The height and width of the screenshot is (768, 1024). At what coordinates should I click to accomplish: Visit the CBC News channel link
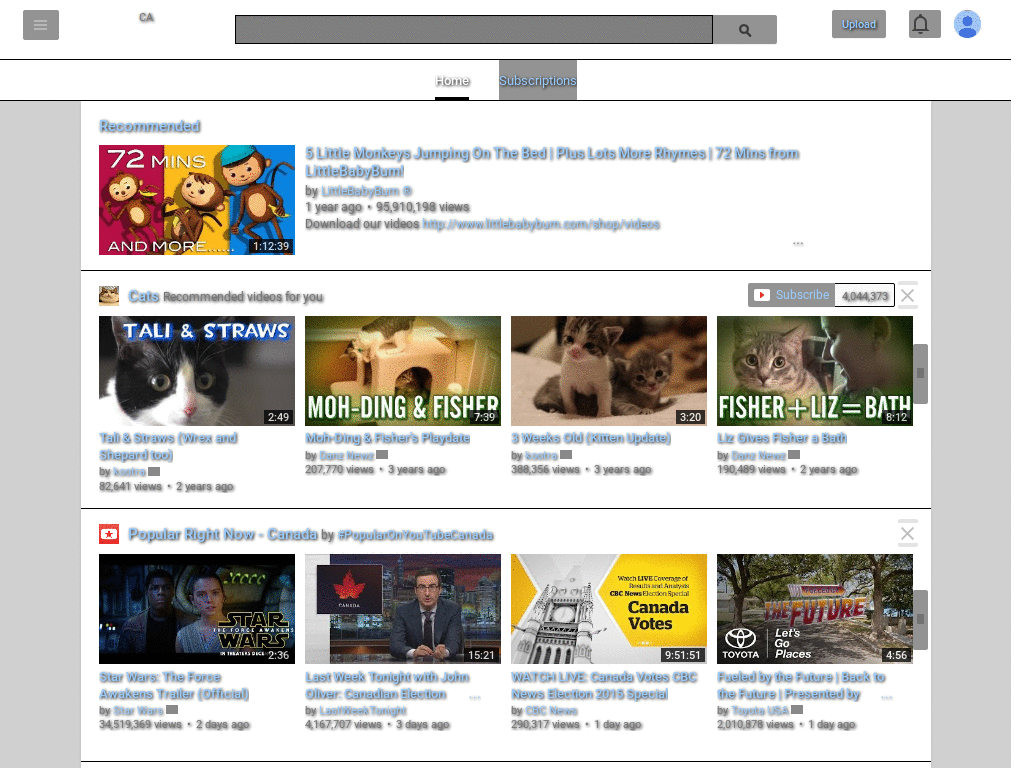tap(551, 710)
